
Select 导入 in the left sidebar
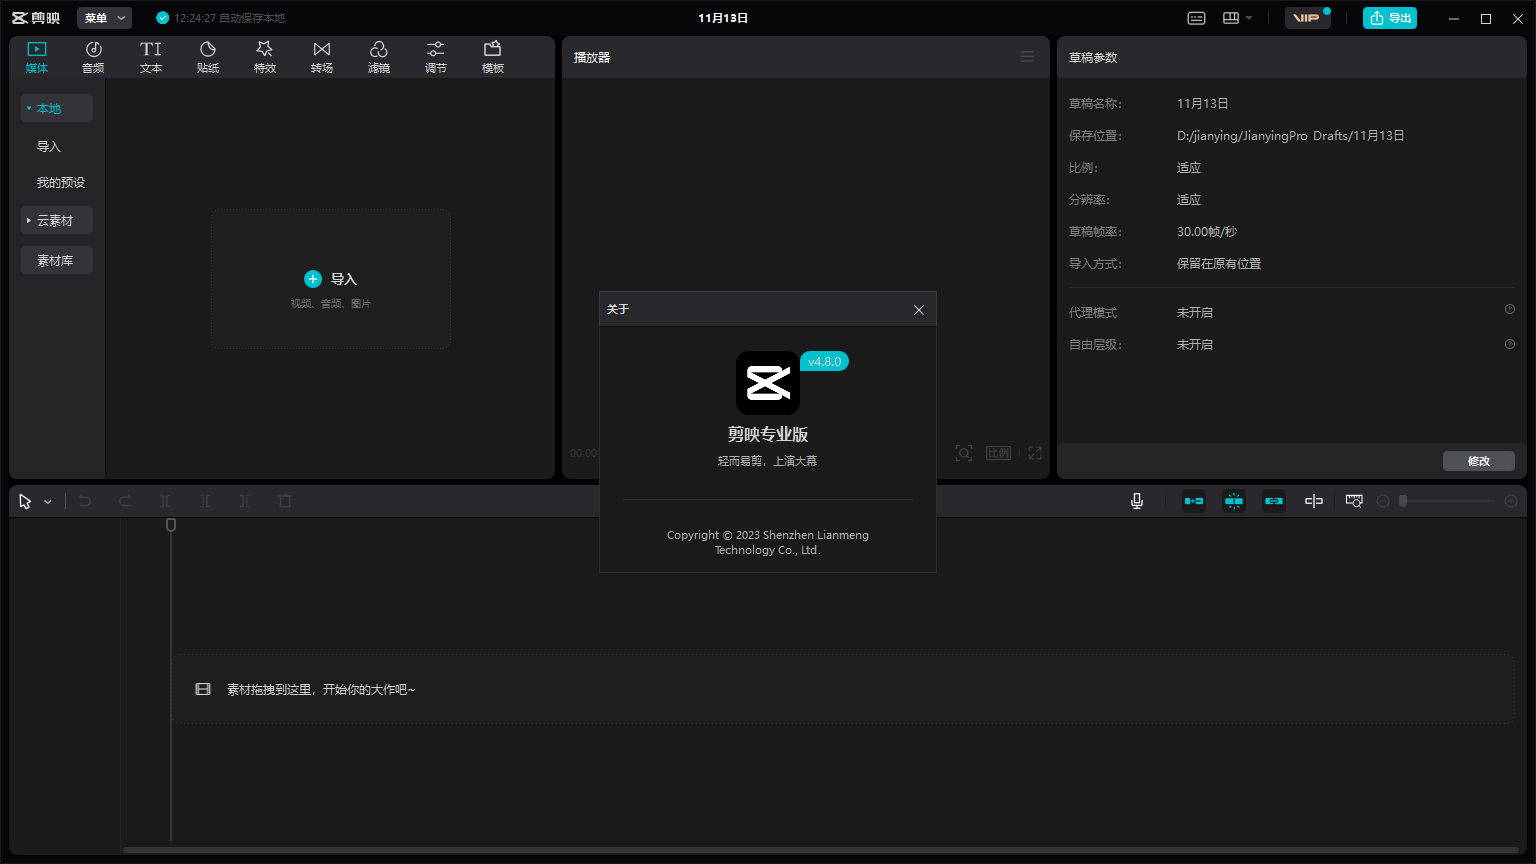pos(49,146)
